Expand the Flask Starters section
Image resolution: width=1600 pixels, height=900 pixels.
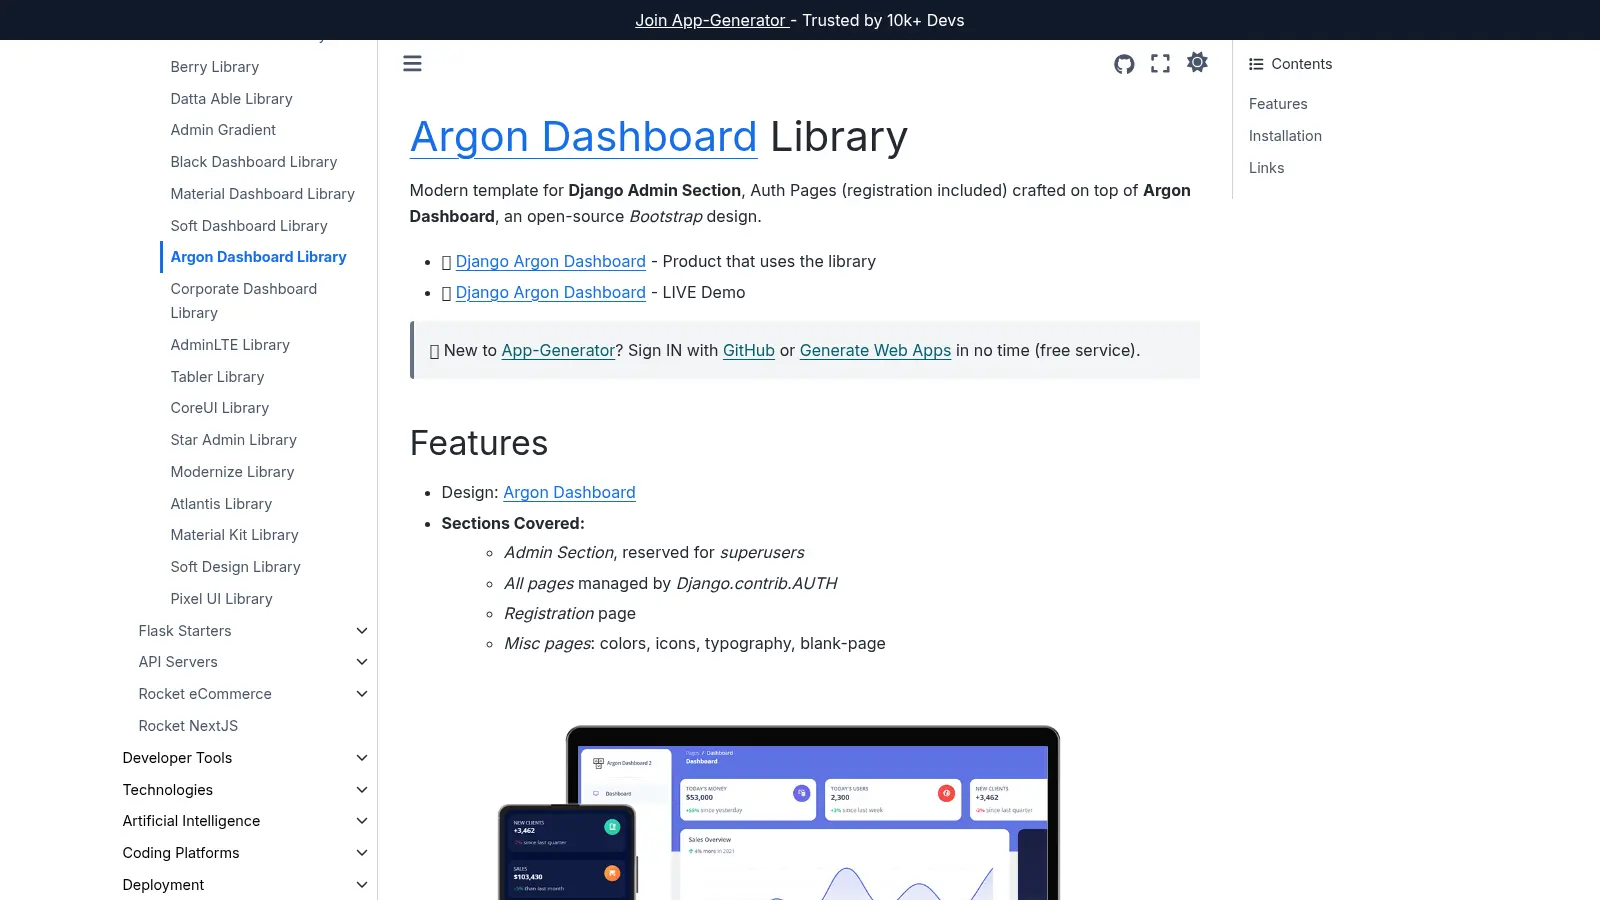point(362,631)
